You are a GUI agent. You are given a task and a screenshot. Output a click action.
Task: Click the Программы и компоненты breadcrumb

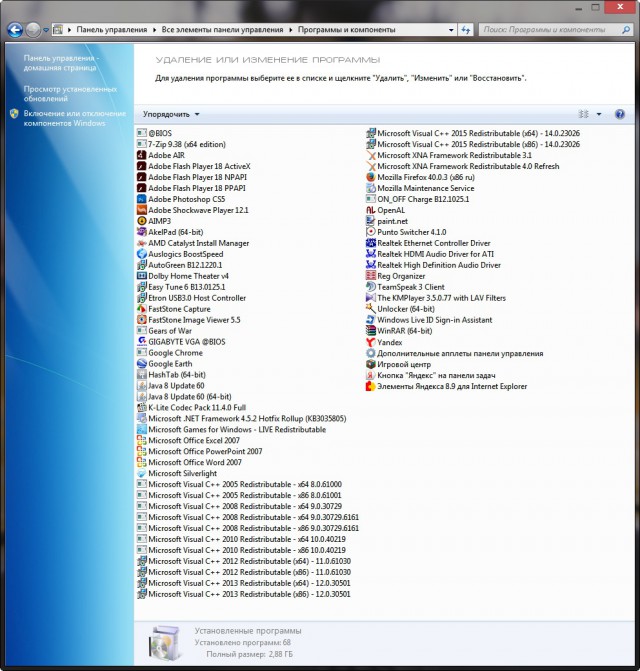point(347,30)
